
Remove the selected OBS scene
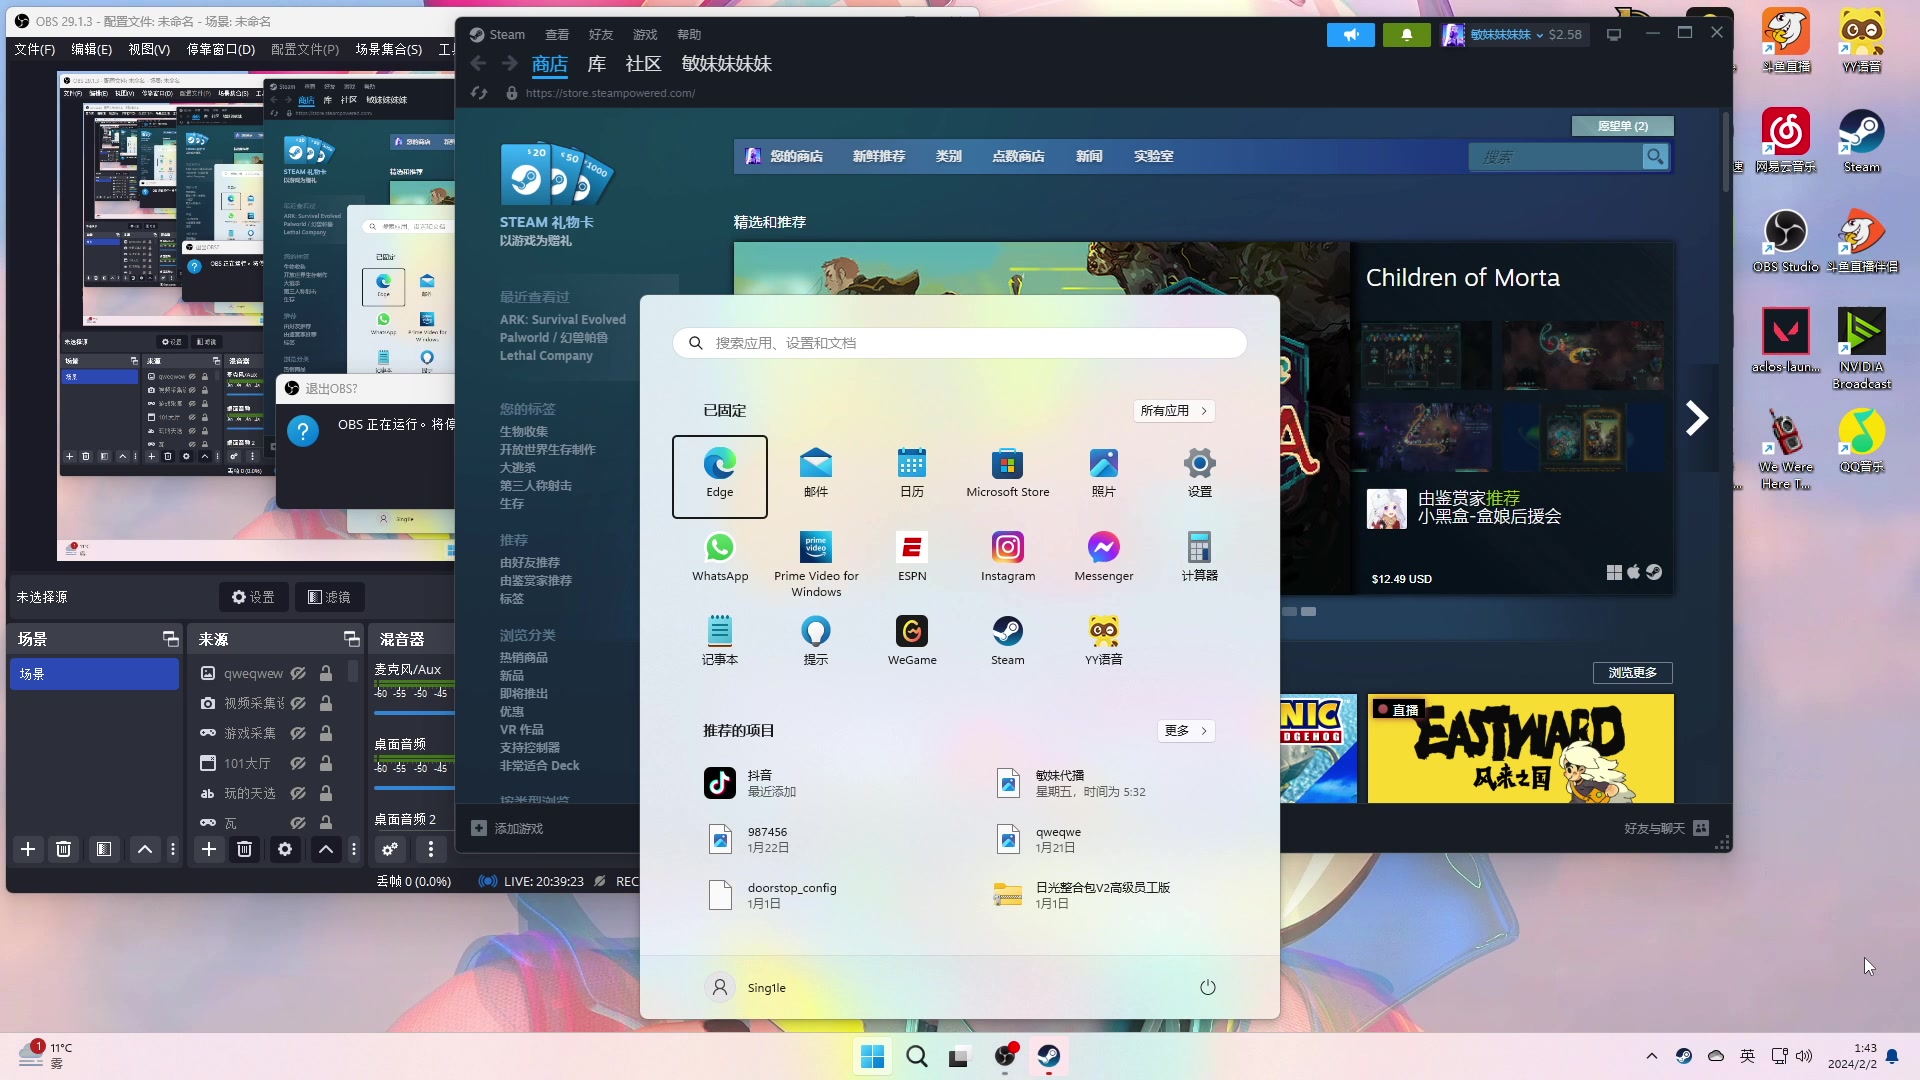(x=64, y=849)
